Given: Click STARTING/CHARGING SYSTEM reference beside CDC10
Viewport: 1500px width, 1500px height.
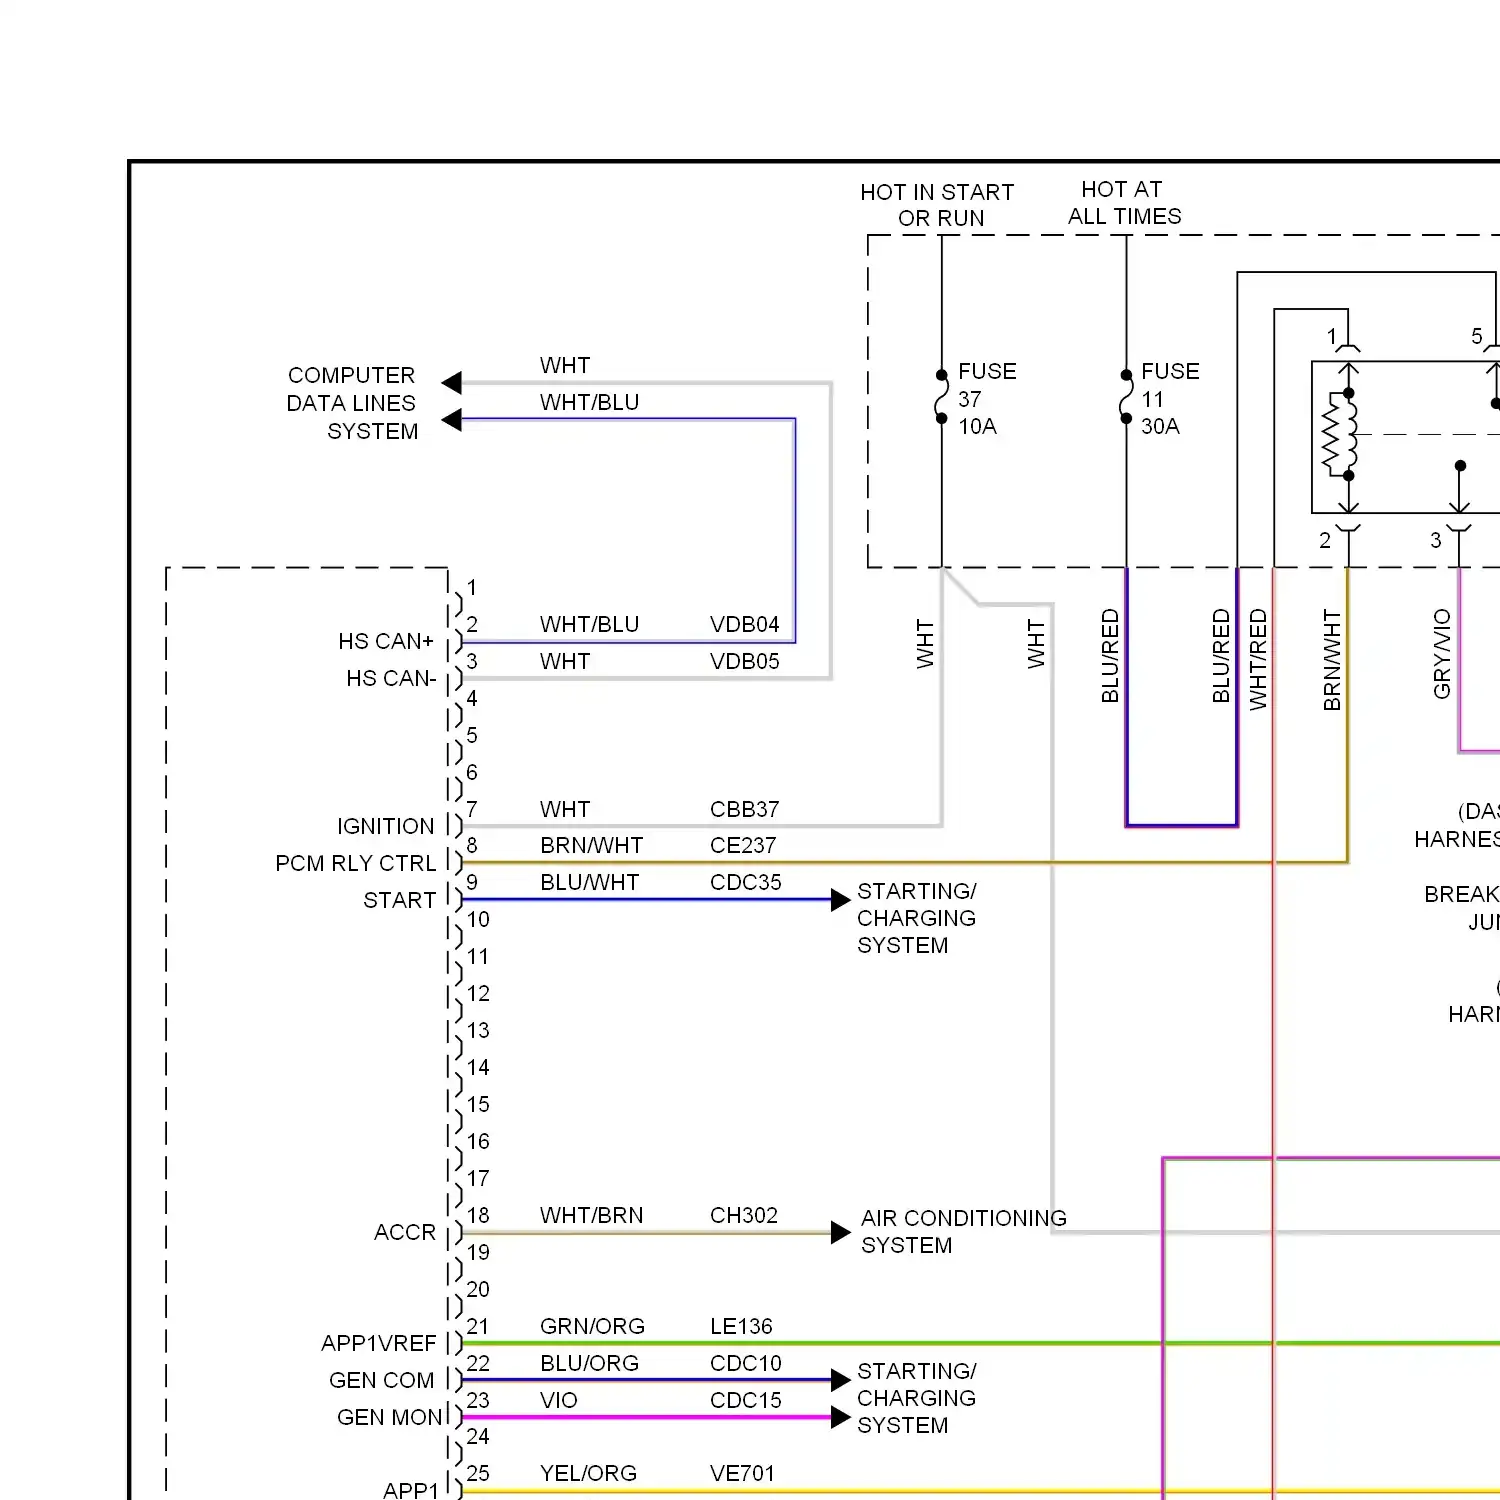Looking at the screenshot, I should (916, 1398).
